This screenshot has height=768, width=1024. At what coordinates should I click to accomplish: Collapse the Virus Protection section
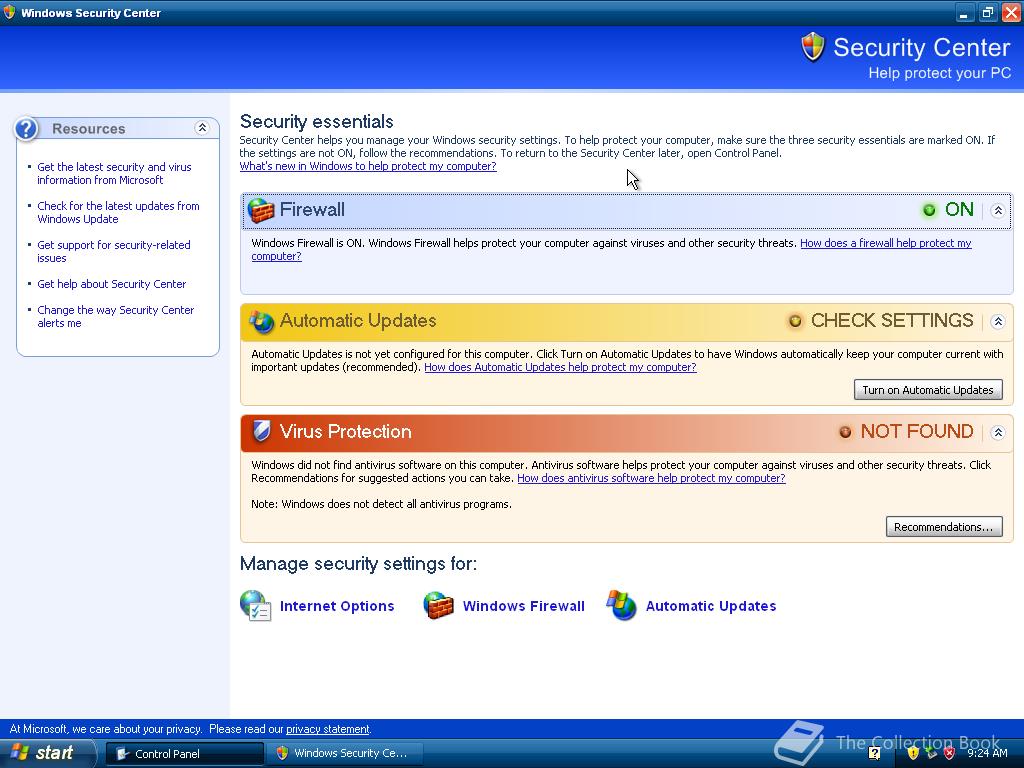[998, 432]
